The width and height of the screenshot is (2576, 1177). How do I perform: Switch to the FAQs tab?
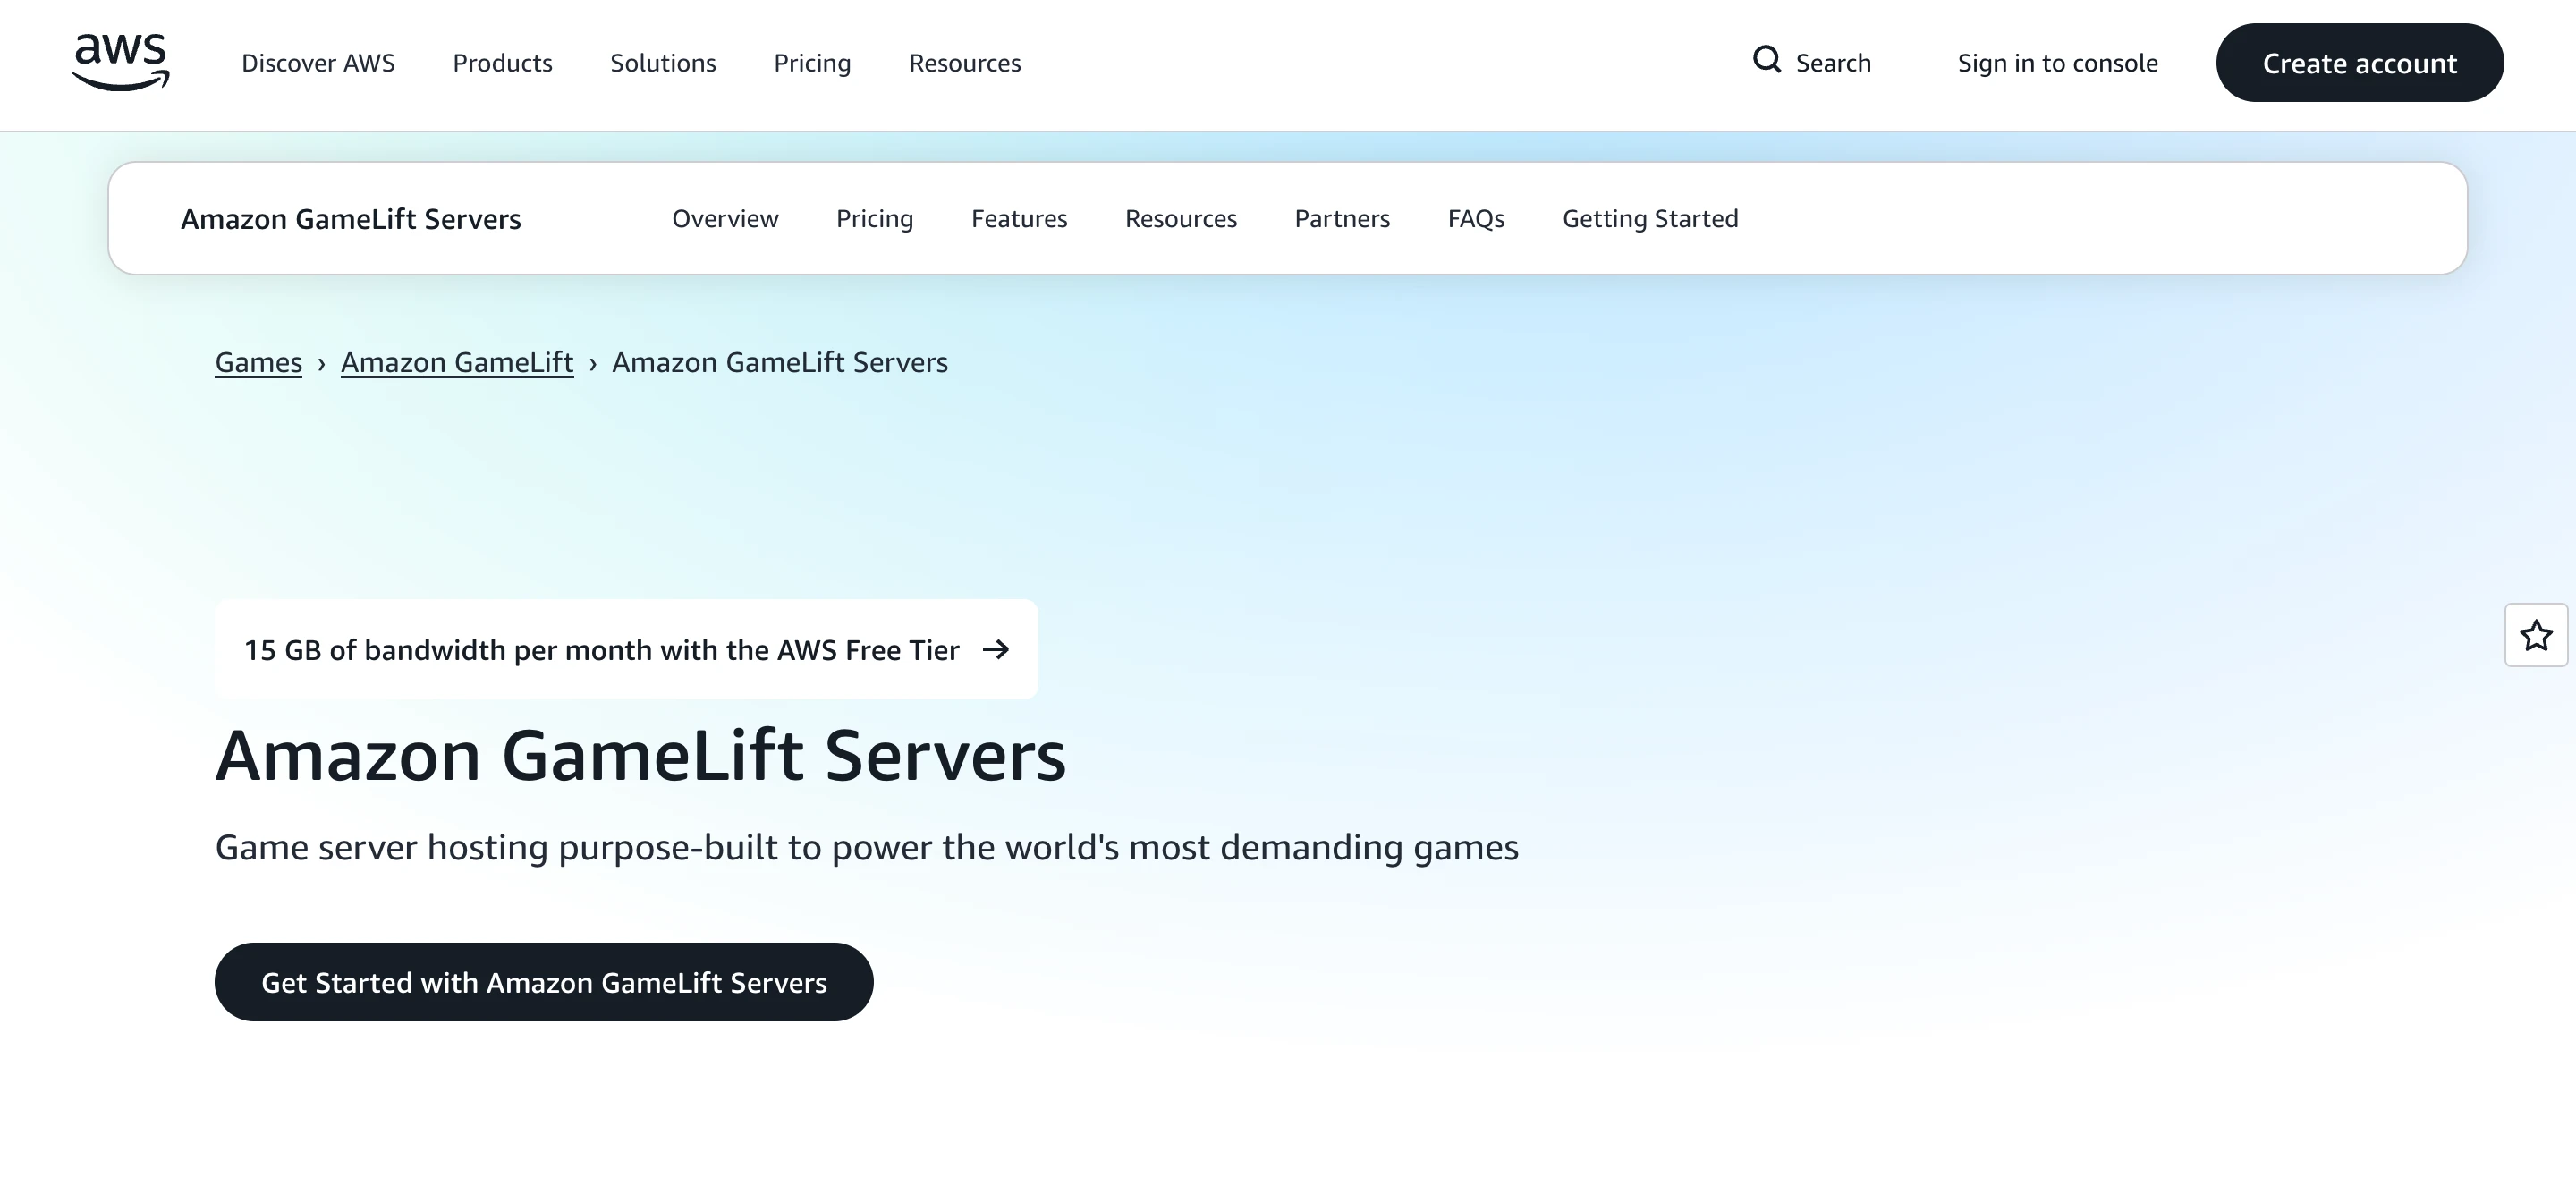click(x=1476, y=219)
